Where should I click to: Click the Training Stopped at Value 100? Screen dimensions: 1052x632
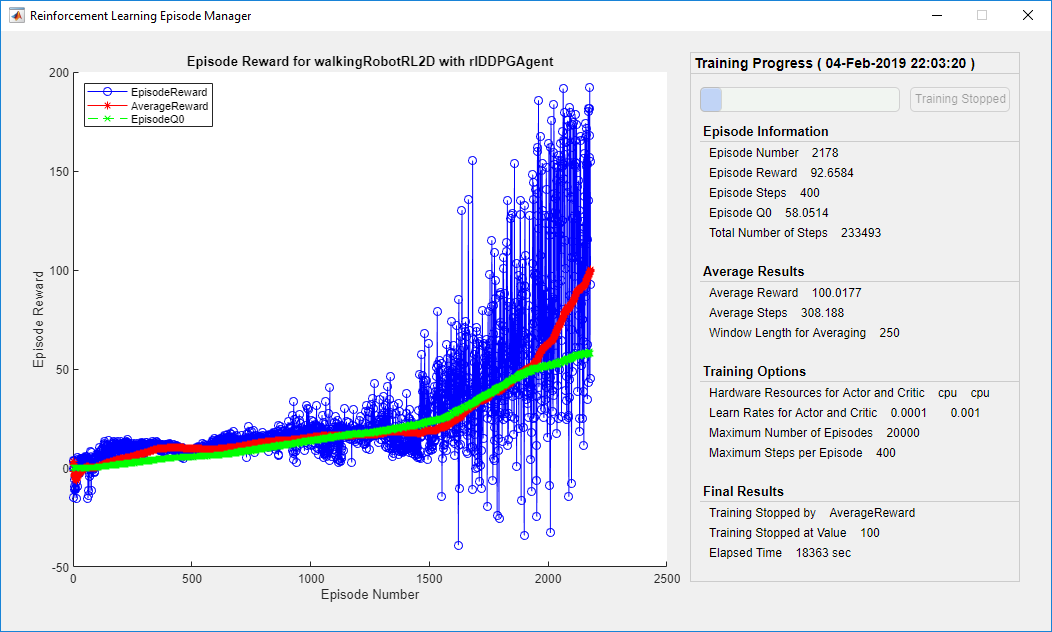(870, 533)
